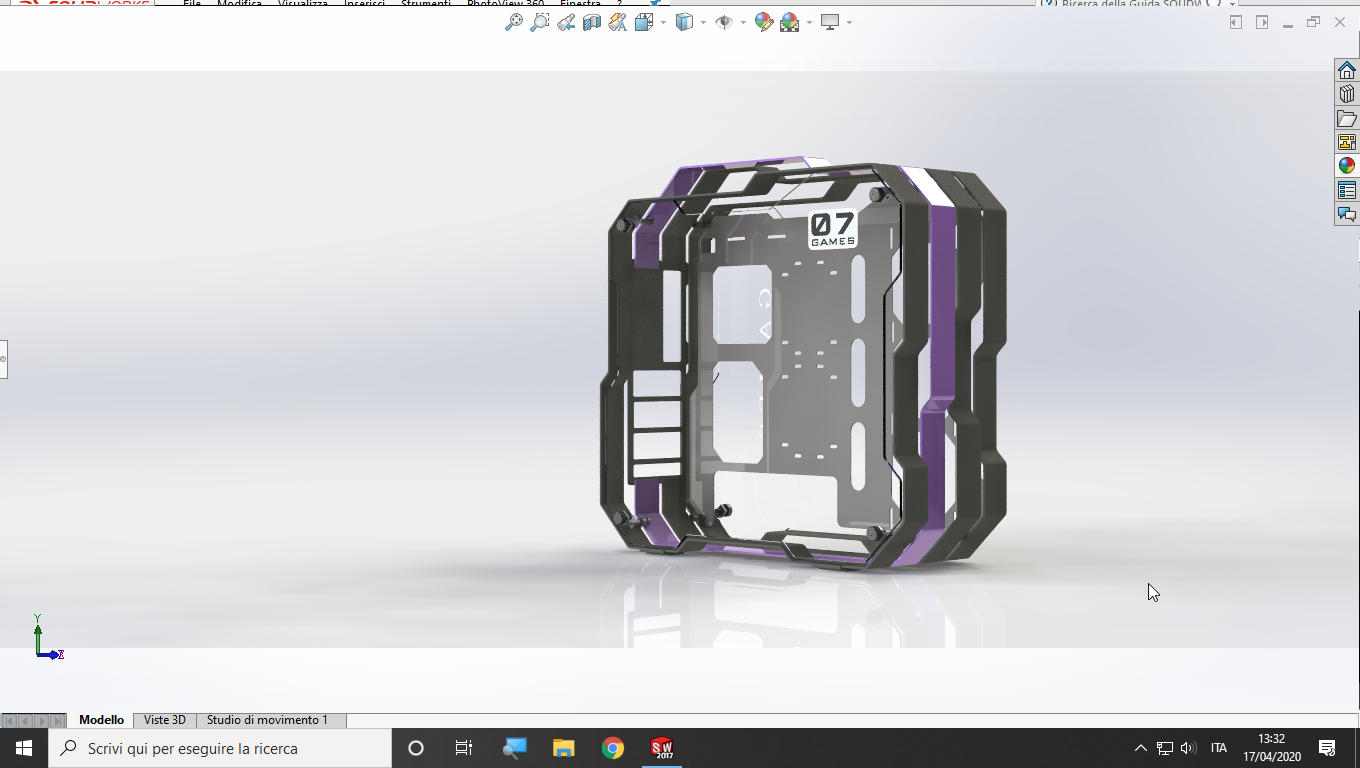Screen dimensions: 1360x768
Task: Click the Display Style cube icon
Action: [x=684, y=22]
